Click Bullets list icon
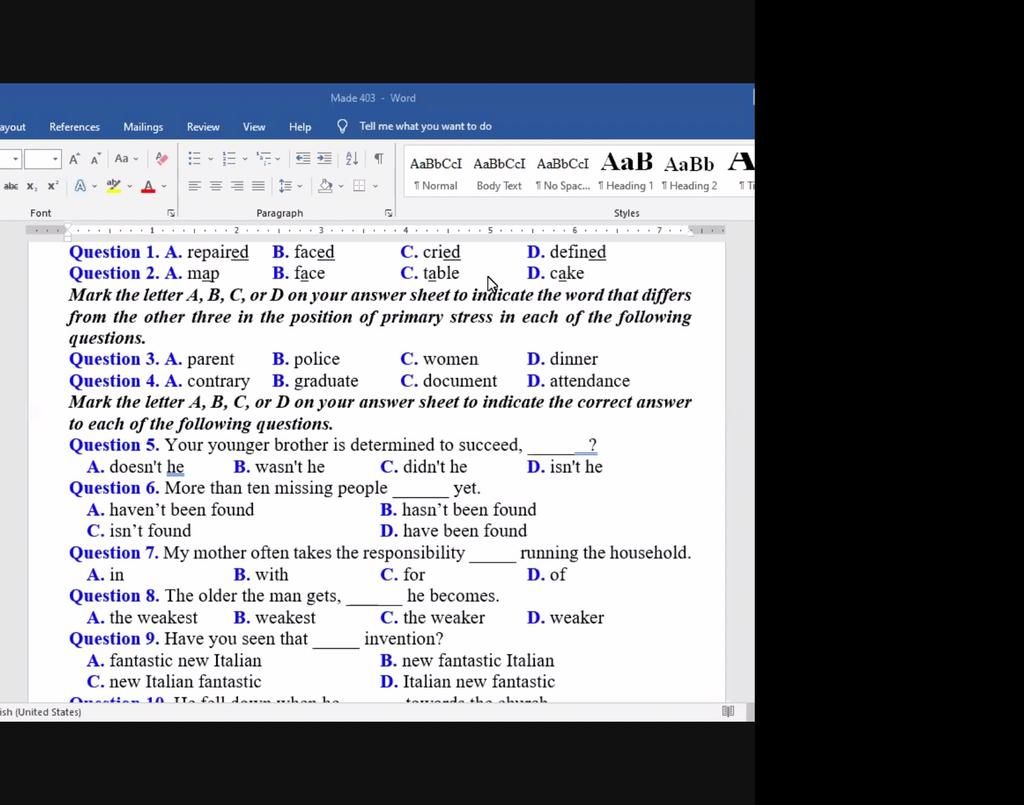 click(x=195, y=159)
